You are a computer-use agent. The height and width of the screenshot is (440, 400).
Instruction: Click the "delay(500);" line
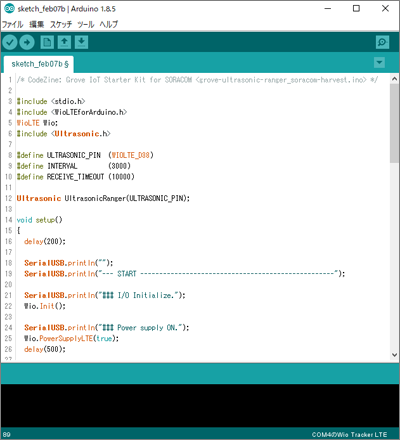45,349
